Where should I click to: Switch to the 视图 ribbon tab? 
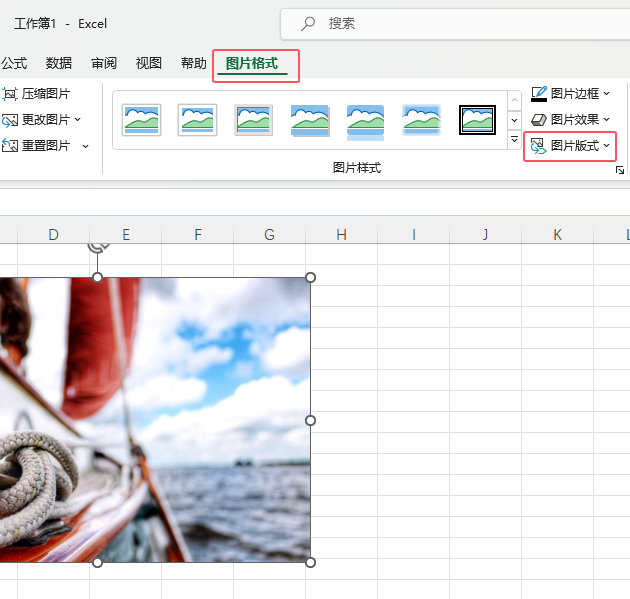point(149,63)
